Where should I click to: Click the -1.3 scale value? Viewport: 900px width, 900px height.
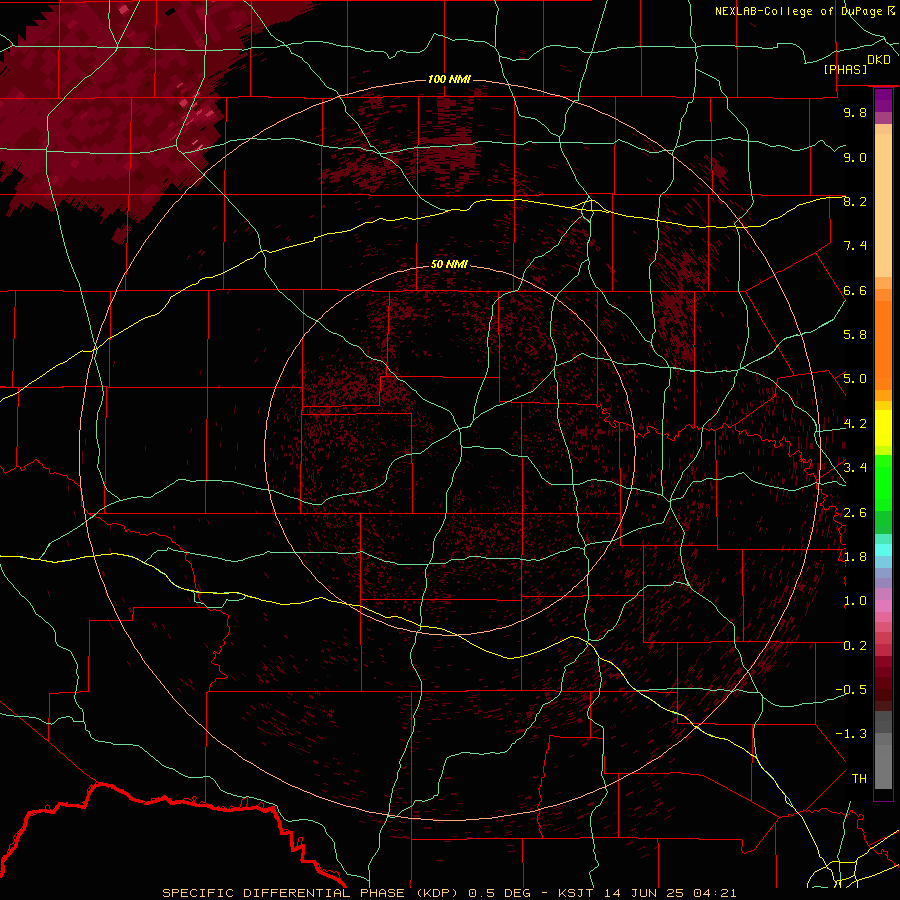point(851,734)
